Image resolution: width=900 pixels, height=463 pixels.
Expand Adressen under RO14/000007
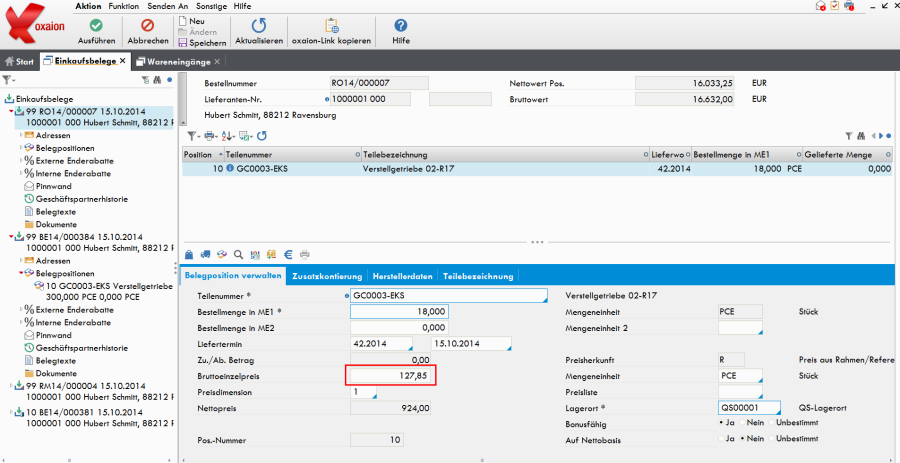(x=21, y=135)
